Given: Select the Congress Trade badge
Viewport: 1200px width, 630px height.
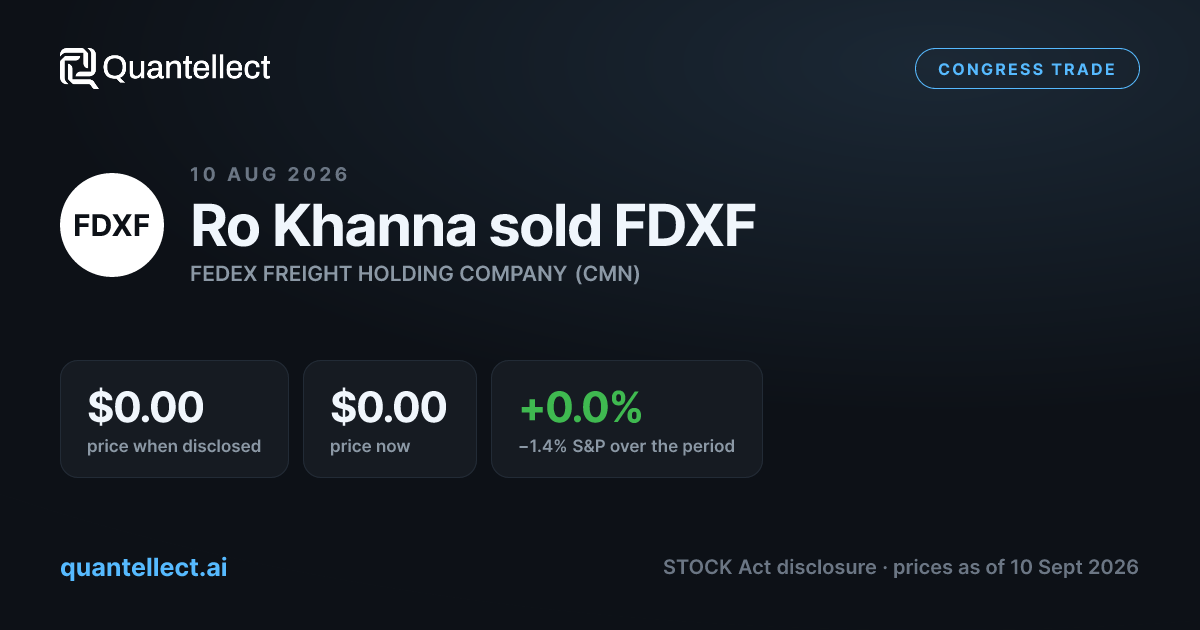Looking at the screenshot, I should click(1027, 69).
